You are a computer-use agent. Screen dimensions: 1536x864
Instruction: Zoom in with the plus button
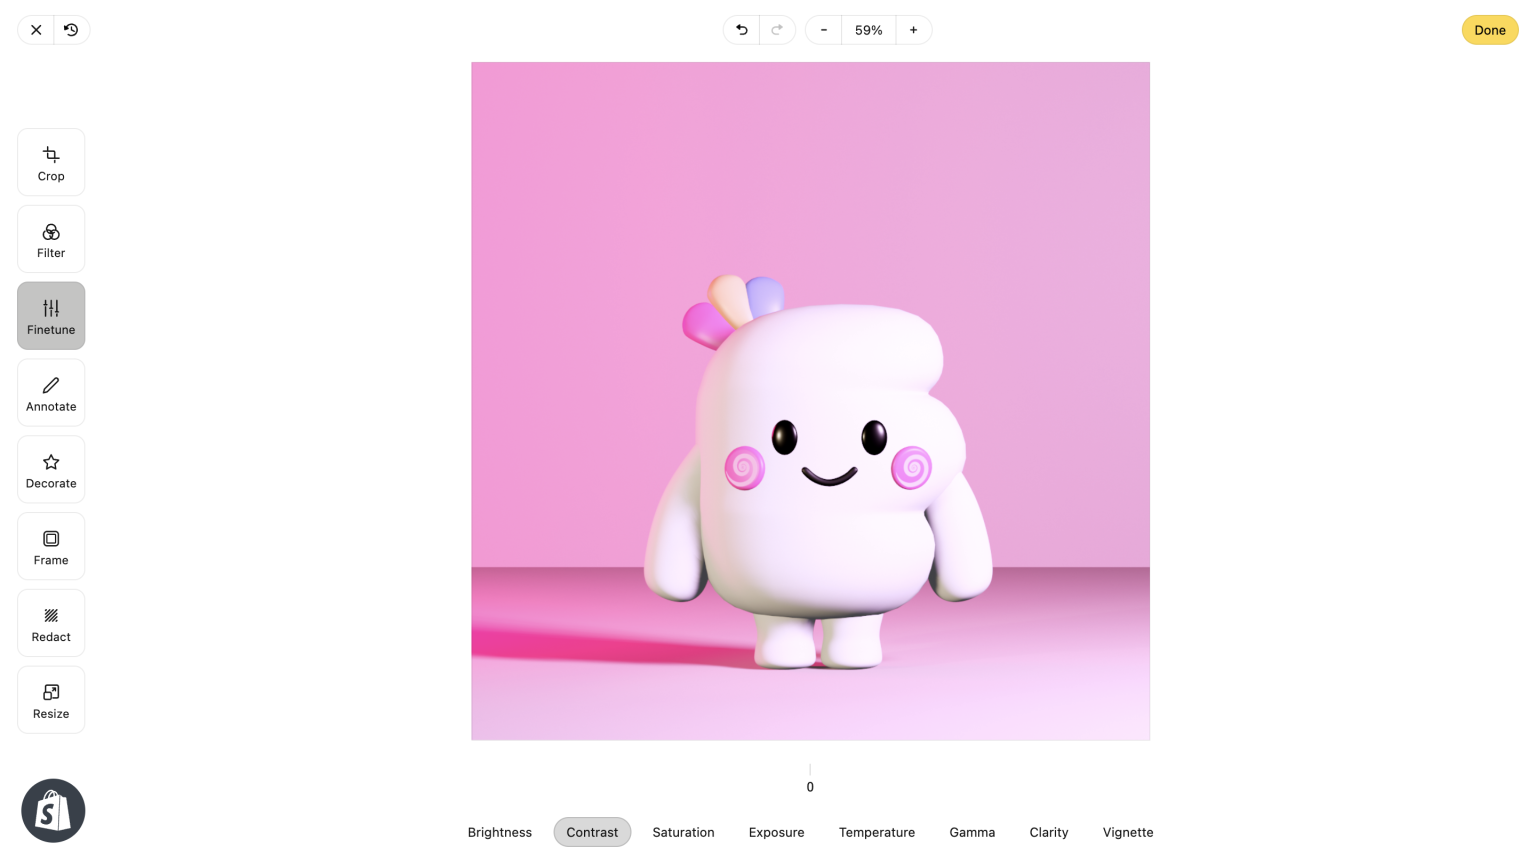click(913, 30)
